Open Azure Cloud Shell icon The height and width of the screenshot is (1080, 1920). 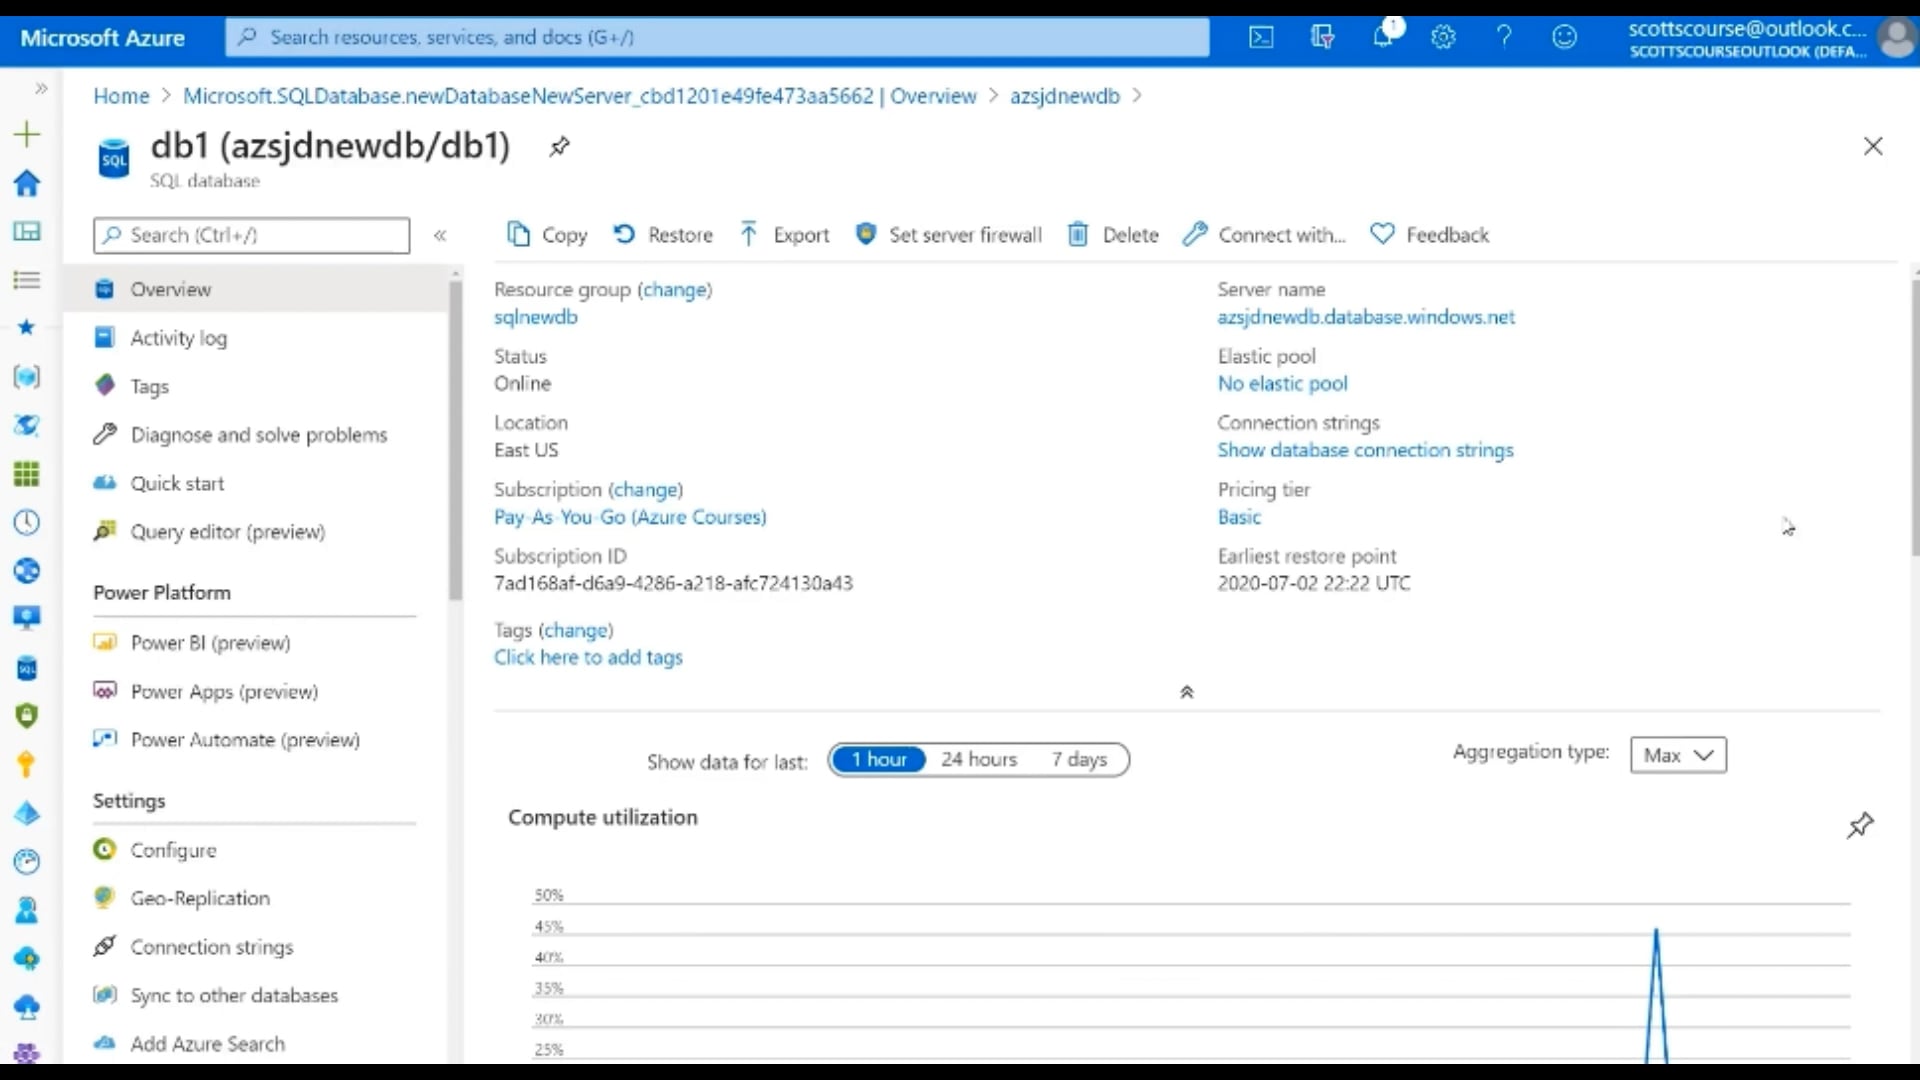pos(1261,37)
